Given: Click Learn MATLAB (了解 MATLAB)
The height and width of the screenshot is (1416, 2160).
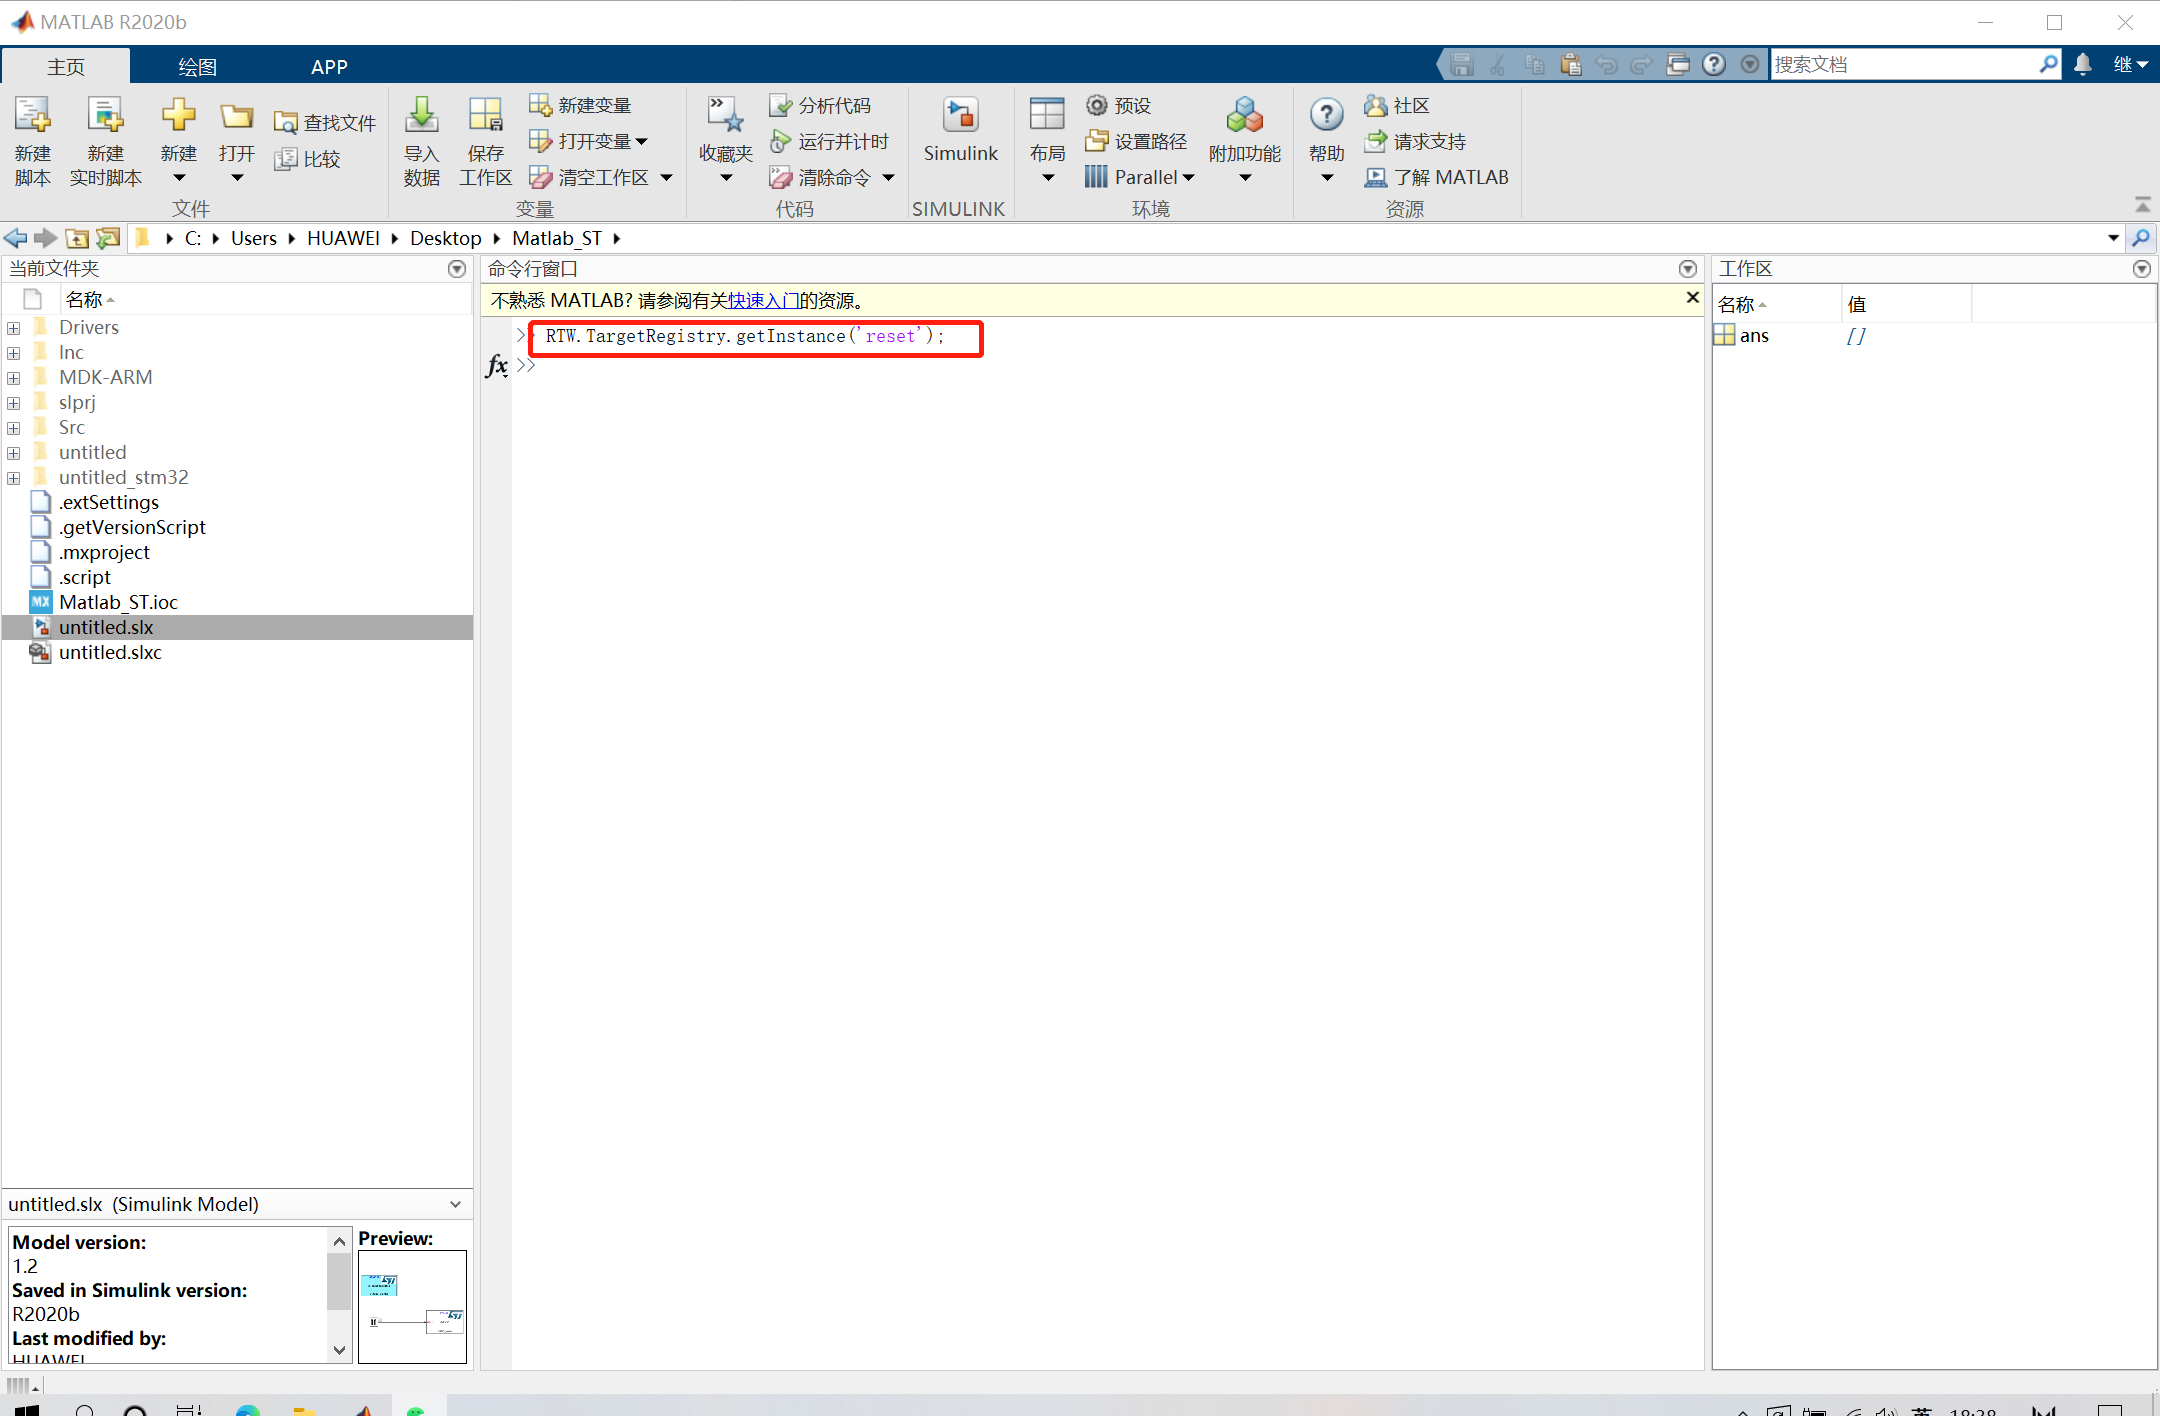Looking at the screenshot, I should pyautogui.click(x=1437, y=177).
